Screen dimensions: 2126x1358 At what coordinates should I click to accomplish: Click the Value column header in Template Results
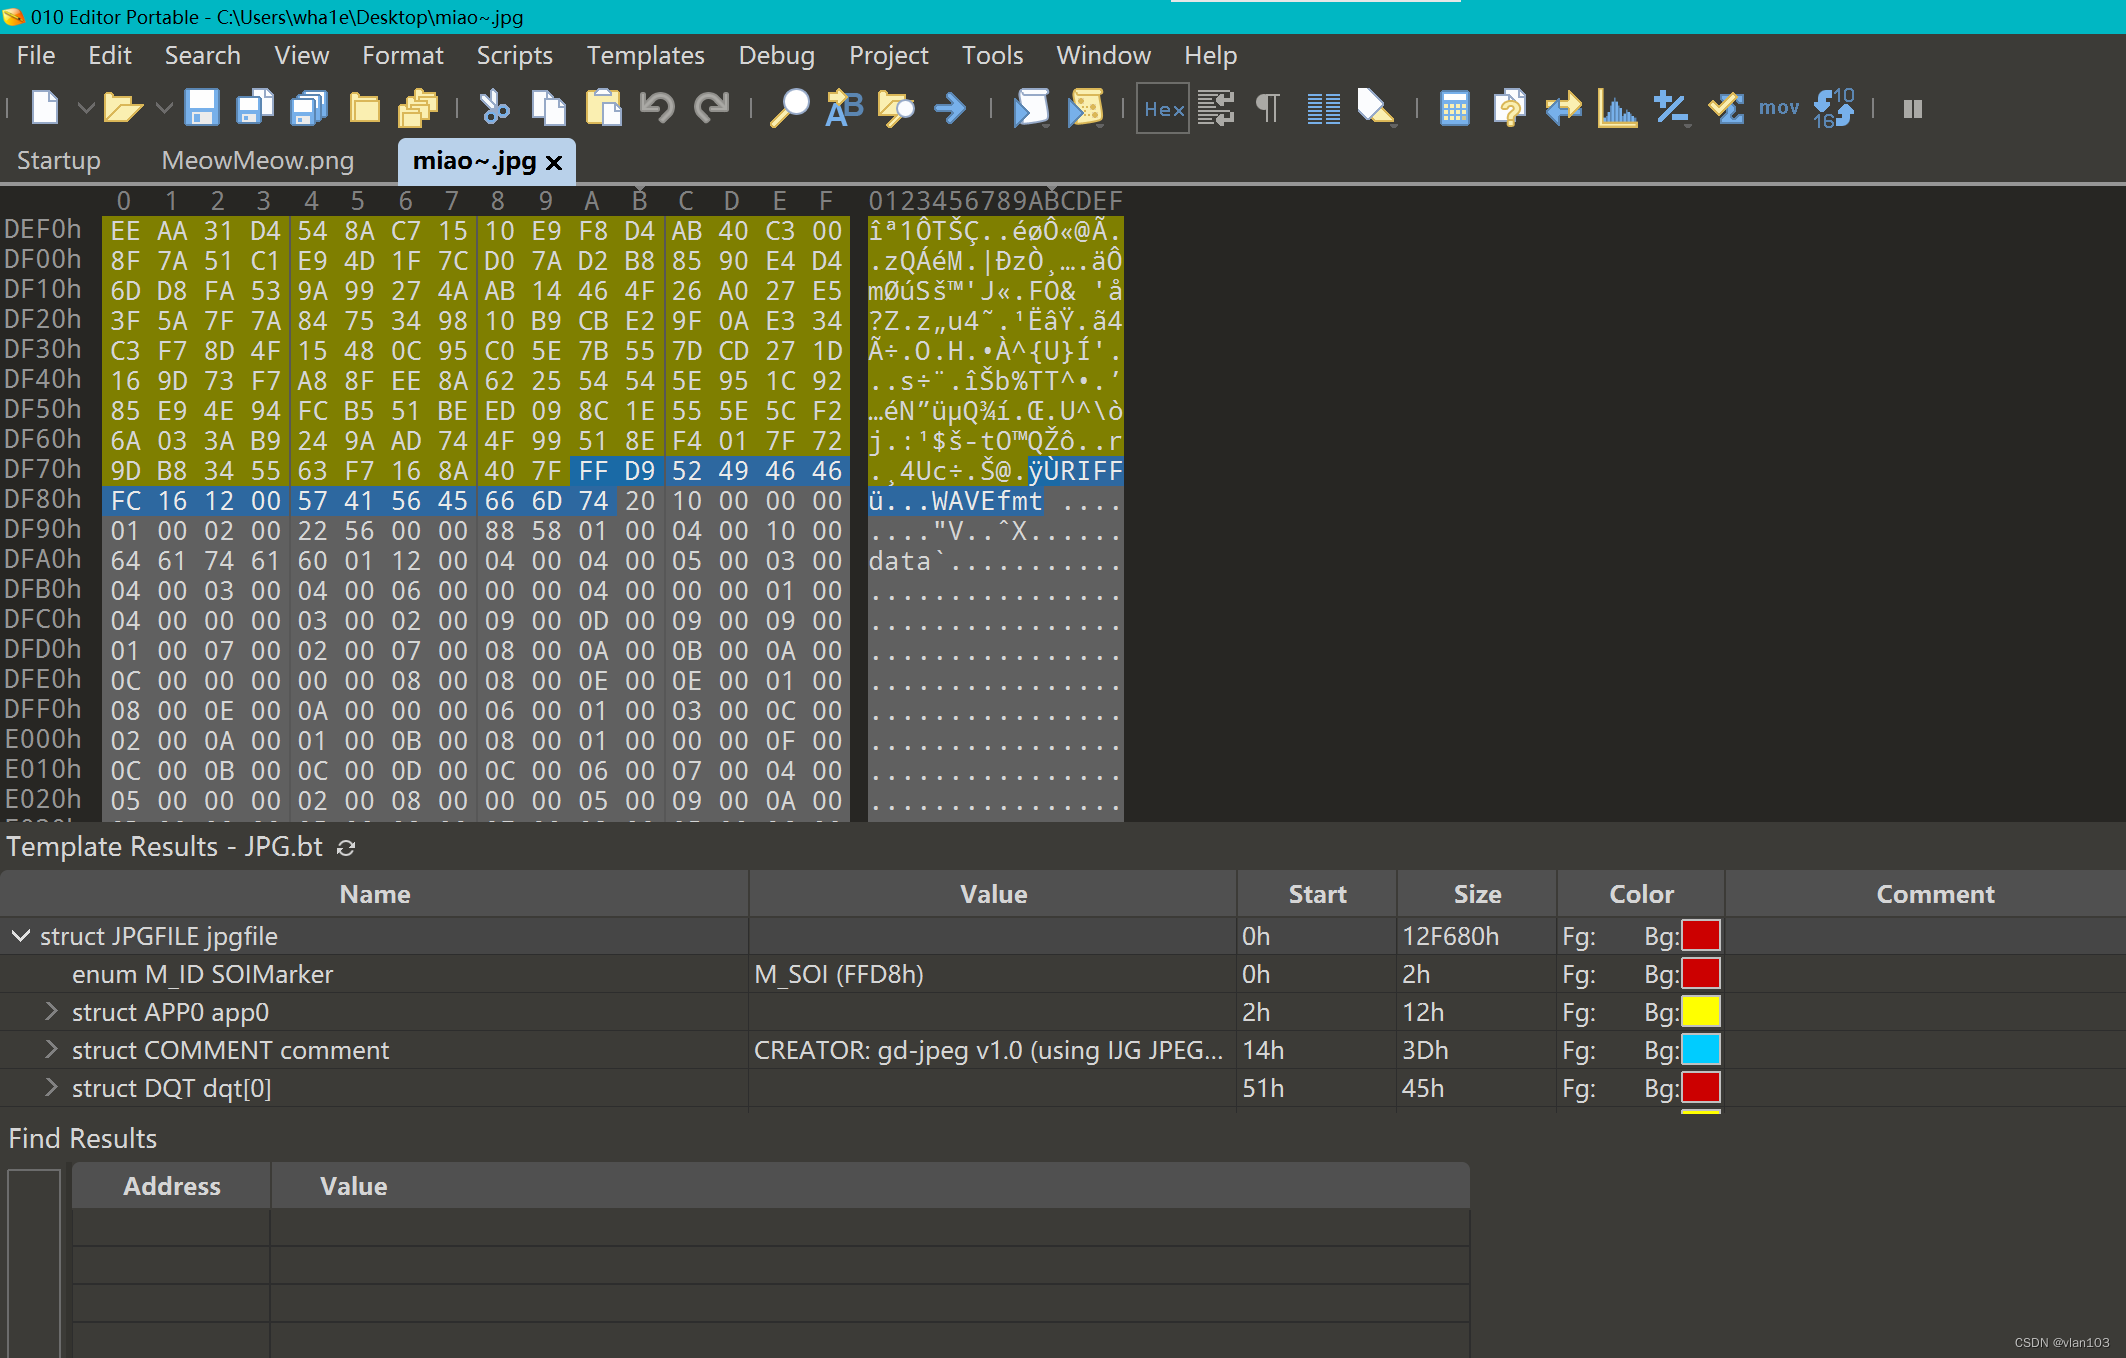[x=993, y=894]
